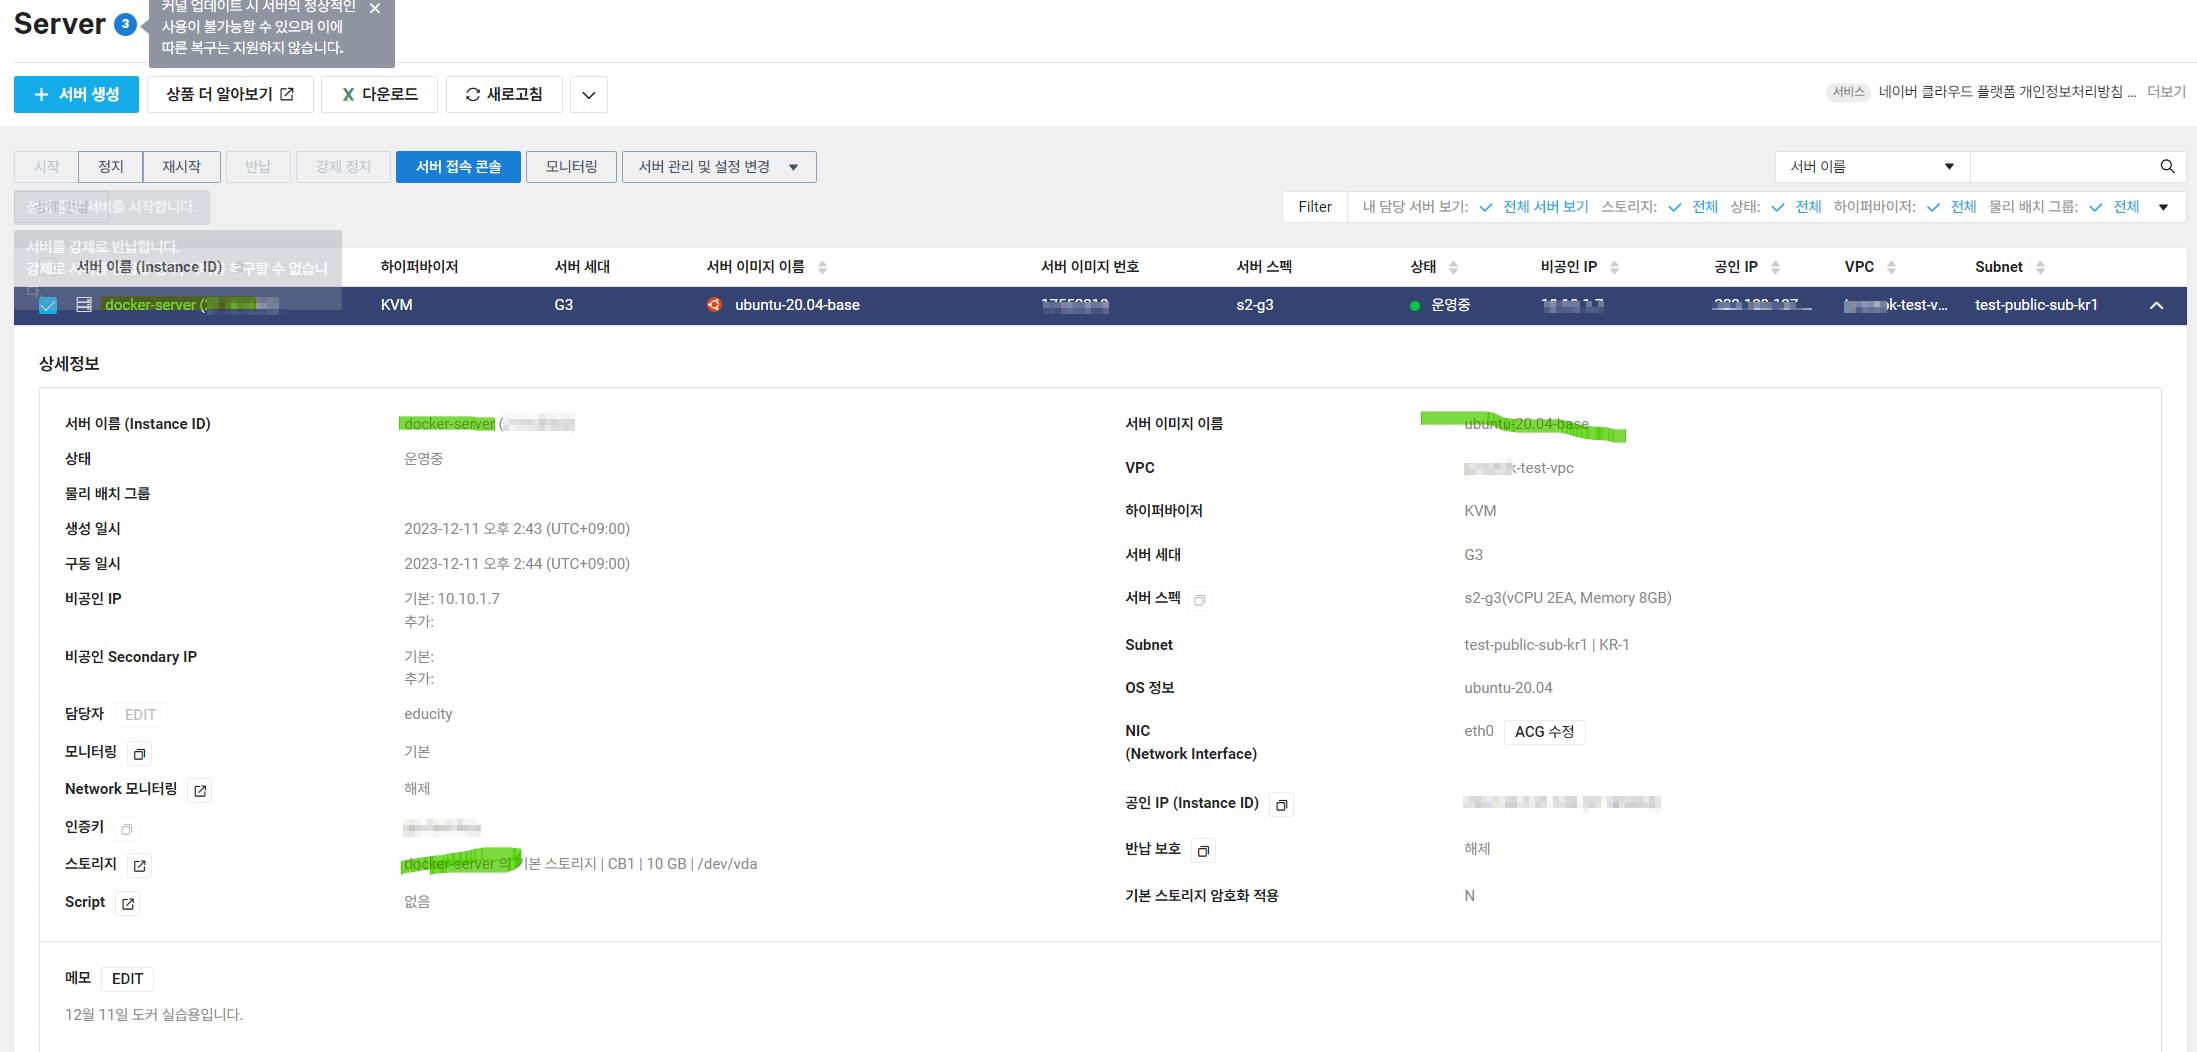The height and width of the screenshot is (1052, 2197).
Task: Click the 서버 세대 column header
Action: [x=582, y=267]
